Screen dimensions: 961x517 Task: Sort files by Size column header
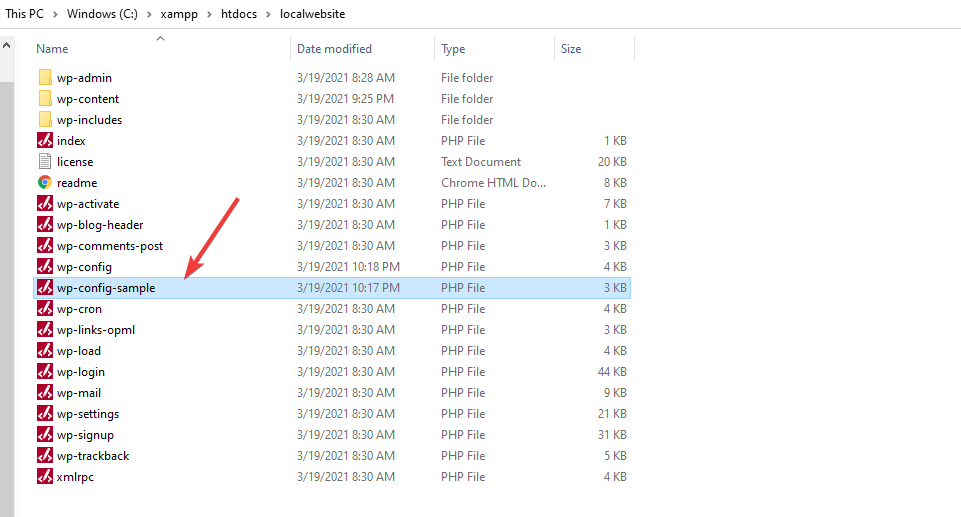(x=571, y=48)
